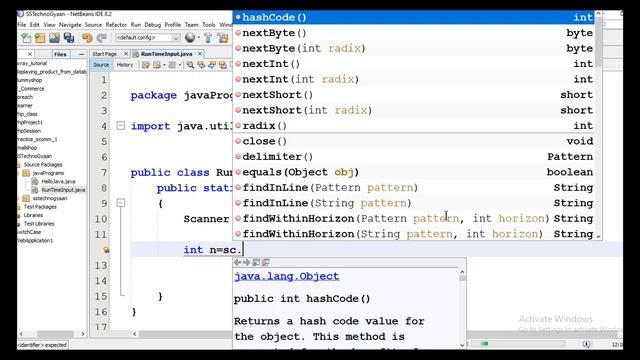Image resolution: width=640 pixels, height=360 pixels.
Task: Click the Find Selection magnifier icon in editor toolbar
Action: coord(190,65)
